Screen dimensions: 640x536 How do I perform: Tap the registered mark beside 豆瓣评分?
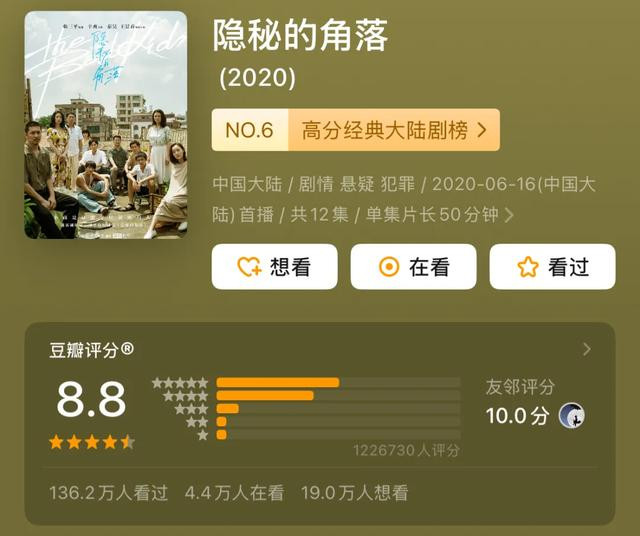click(127, 348)
